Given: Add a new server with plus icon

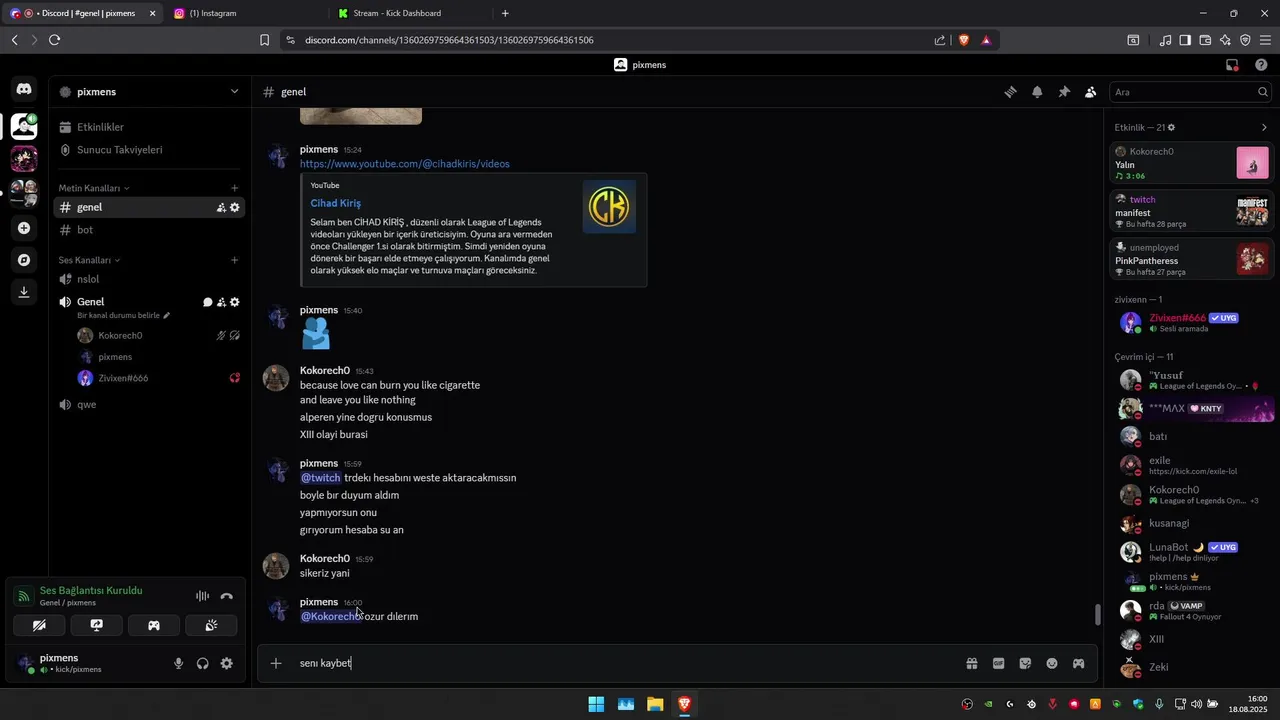Looking at the screenshot, I should tap(24, 228).
